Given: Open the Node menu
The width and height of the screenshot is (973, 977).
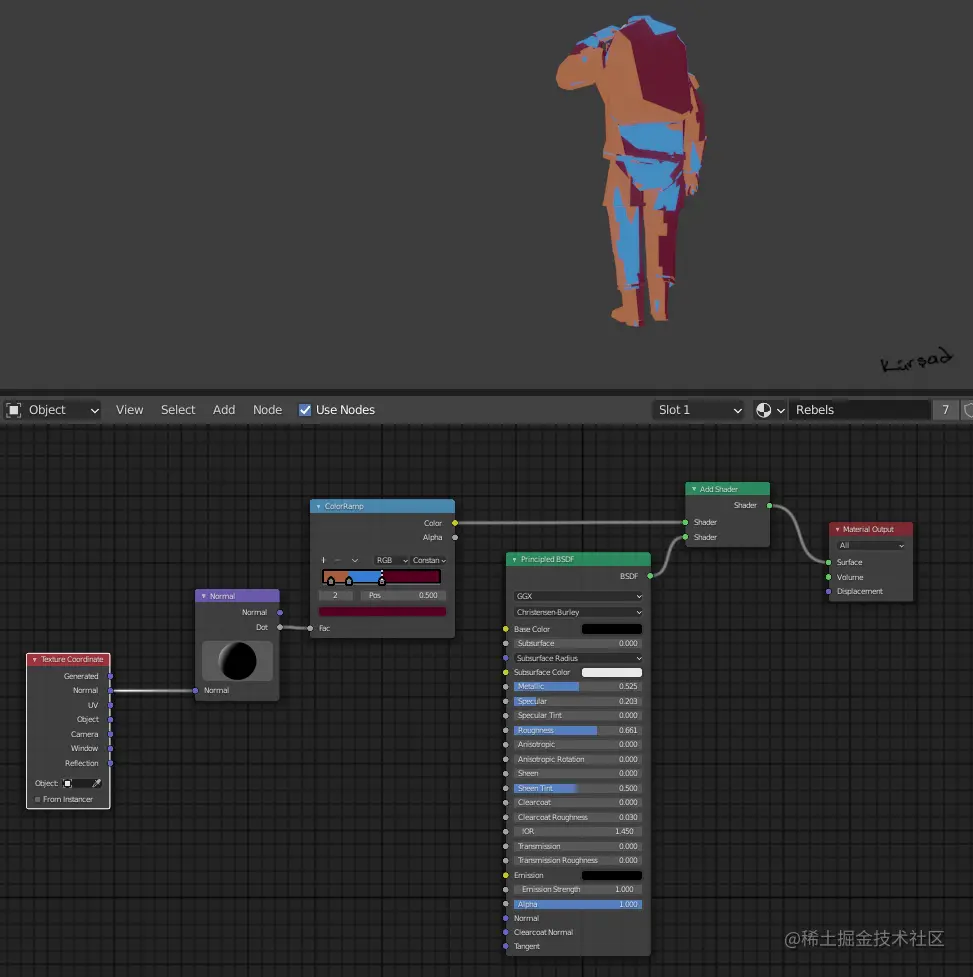Looking at the screenshot, I should point(267,409).
